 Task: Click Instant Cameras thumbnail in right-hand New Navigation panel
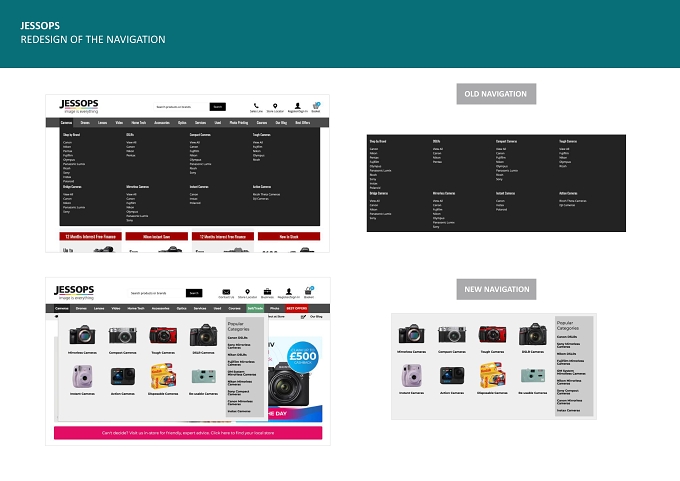click(x=411, y=375)
